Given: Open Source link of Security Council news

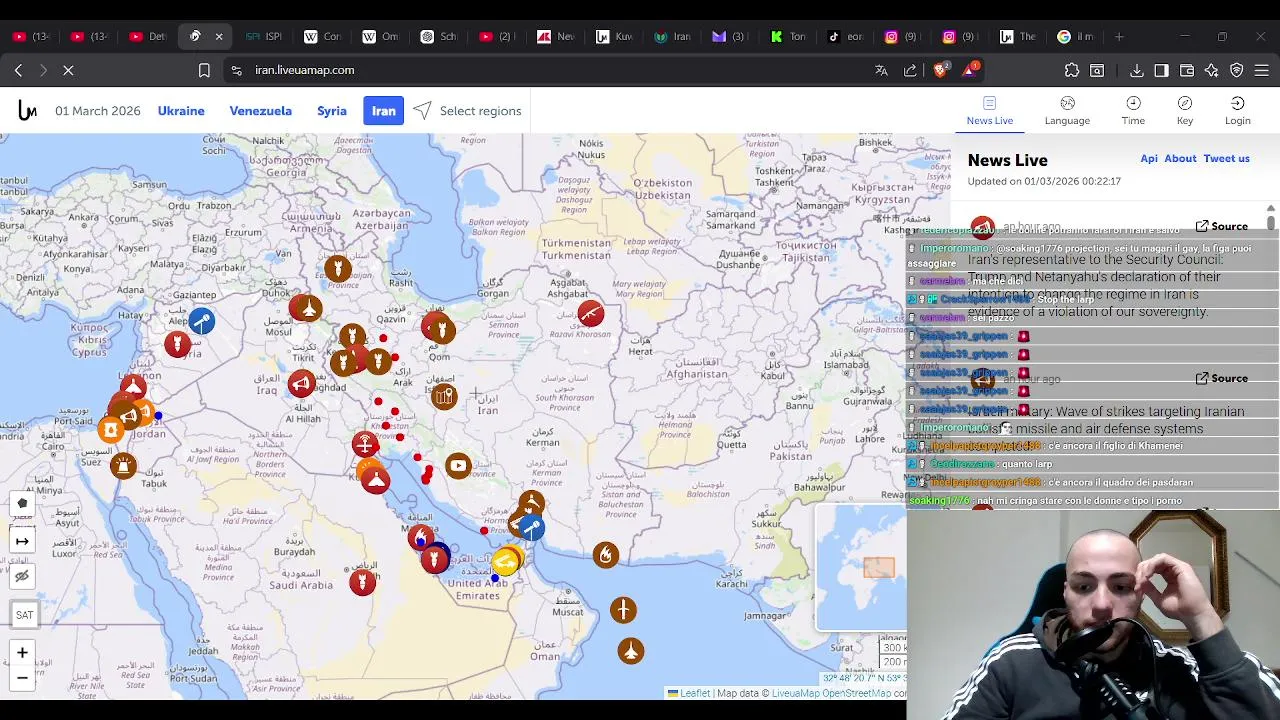Looking at the screenshot, I should pos(1222,227).
